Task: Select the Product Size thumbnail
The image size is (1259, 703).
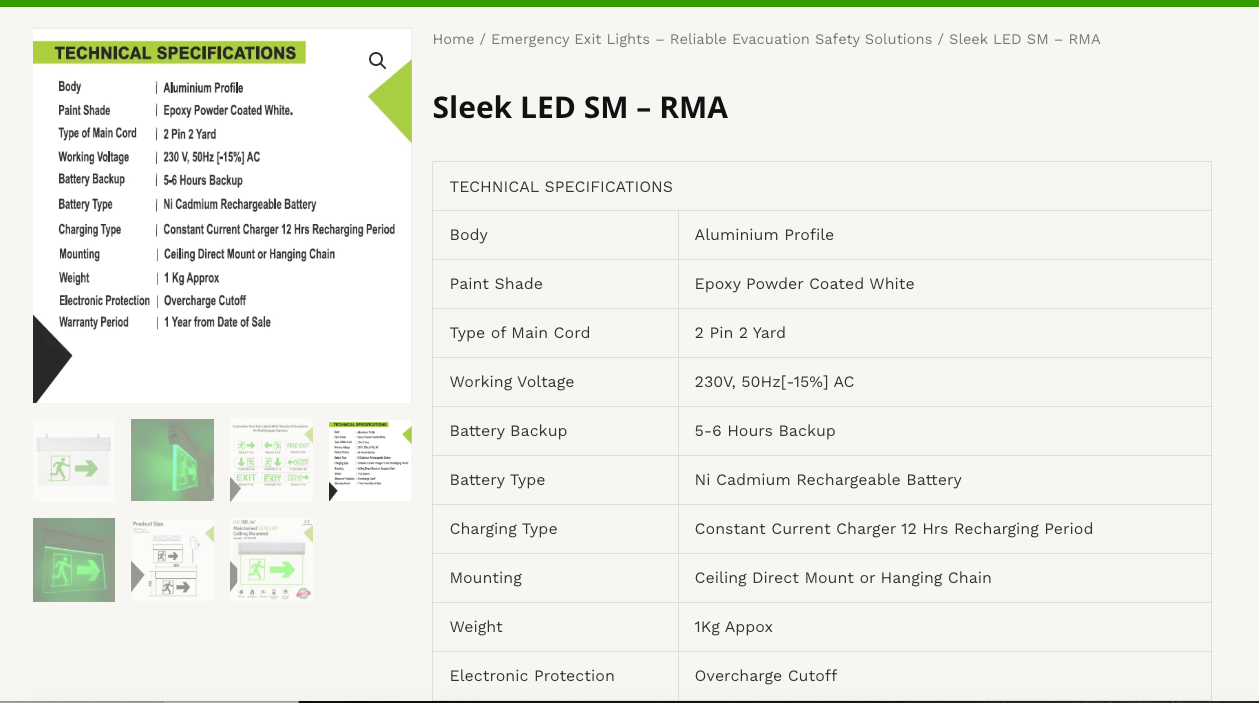Action: click(x=172, y=560)
